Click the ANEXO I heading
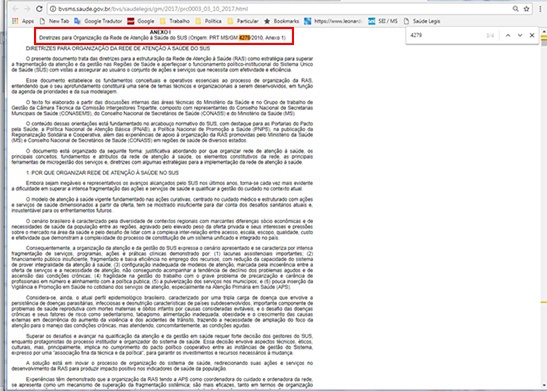Image resolution: width=547 pixels, height=391 pixels. point(160,32)
